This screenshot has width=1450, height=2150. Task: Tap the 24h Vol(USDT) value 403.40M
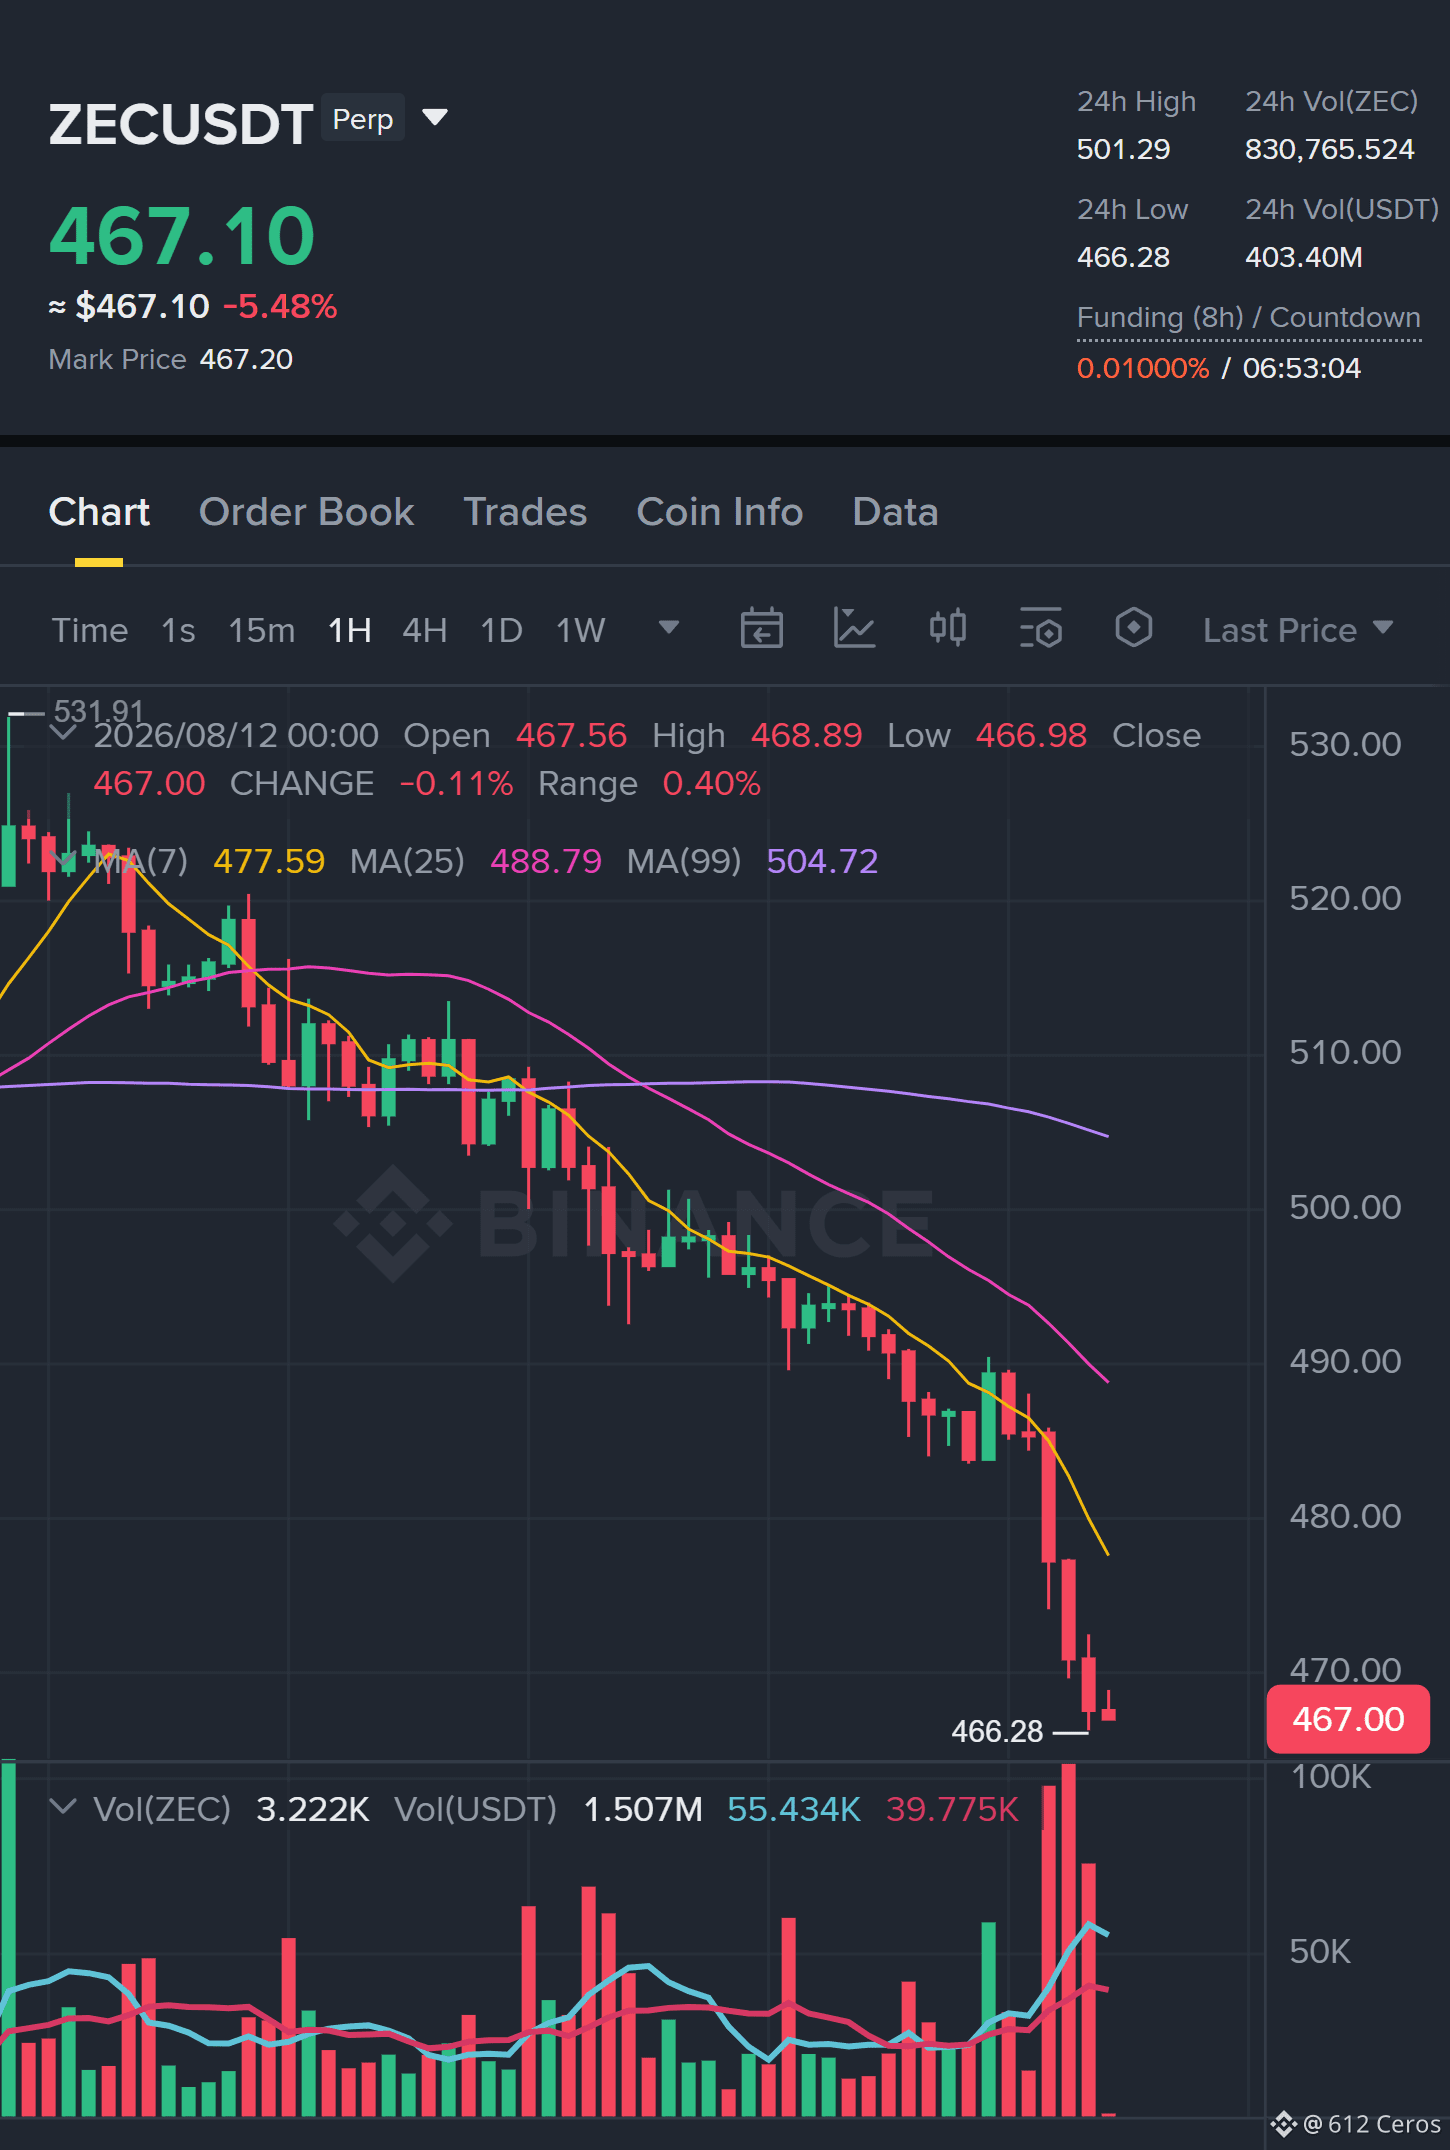(1304, 257)
